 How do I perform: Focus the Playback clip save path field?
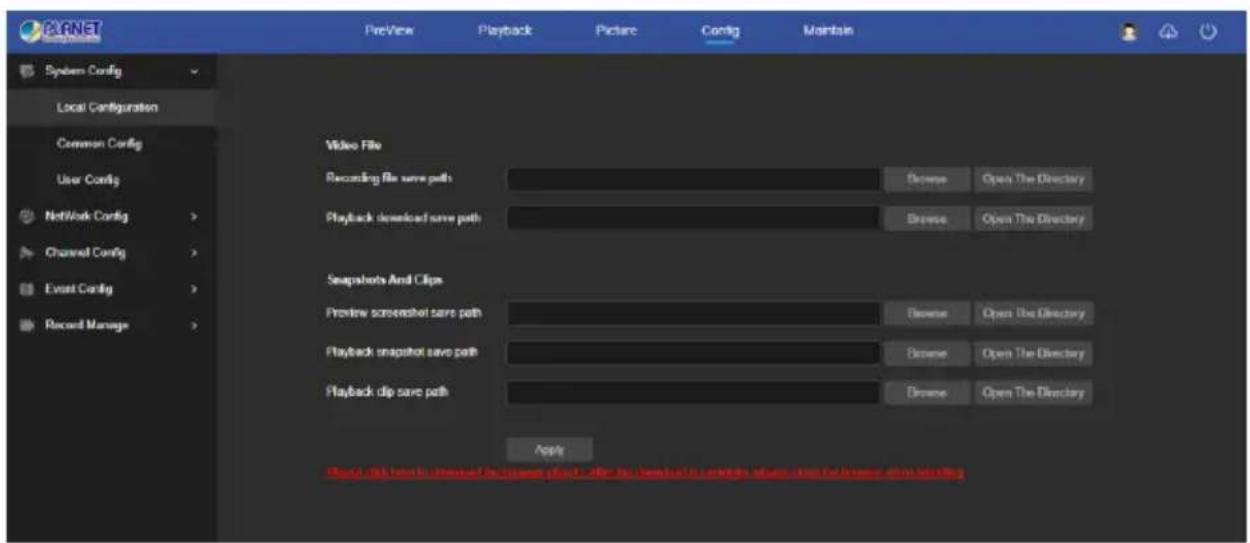point(693,393)
